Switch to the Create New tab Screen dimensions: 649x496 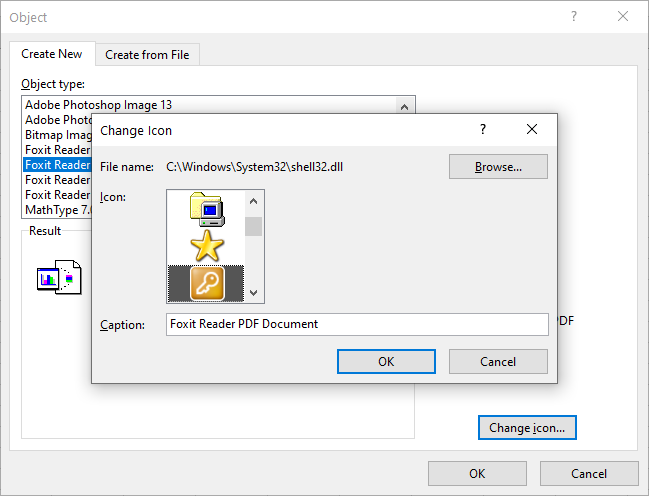coord(52,54)
